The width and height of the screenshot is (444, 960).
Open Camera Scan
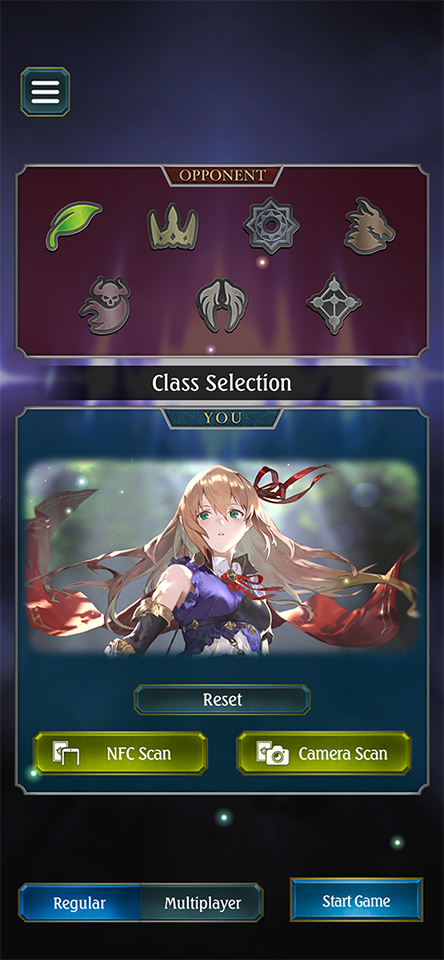coord(324,753)
